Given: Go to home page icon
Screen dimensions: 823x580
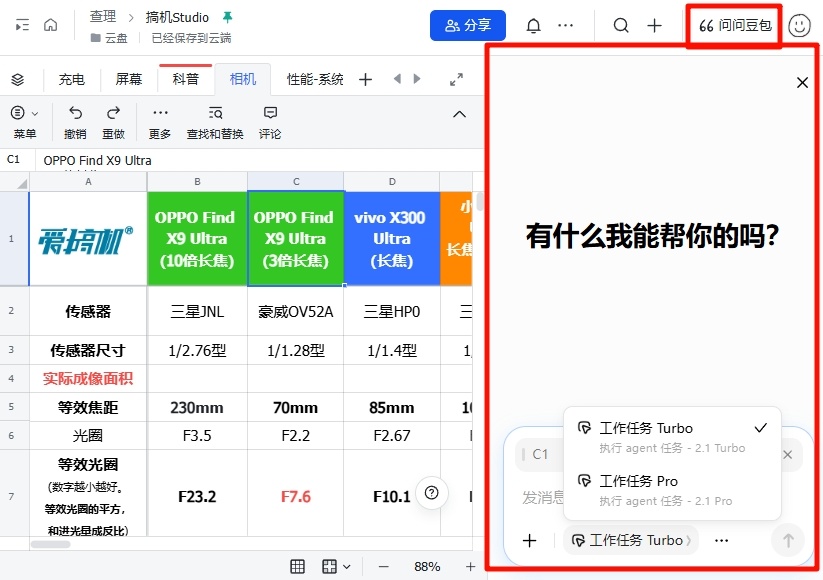Looking at the screenshot, I should 50,25.
